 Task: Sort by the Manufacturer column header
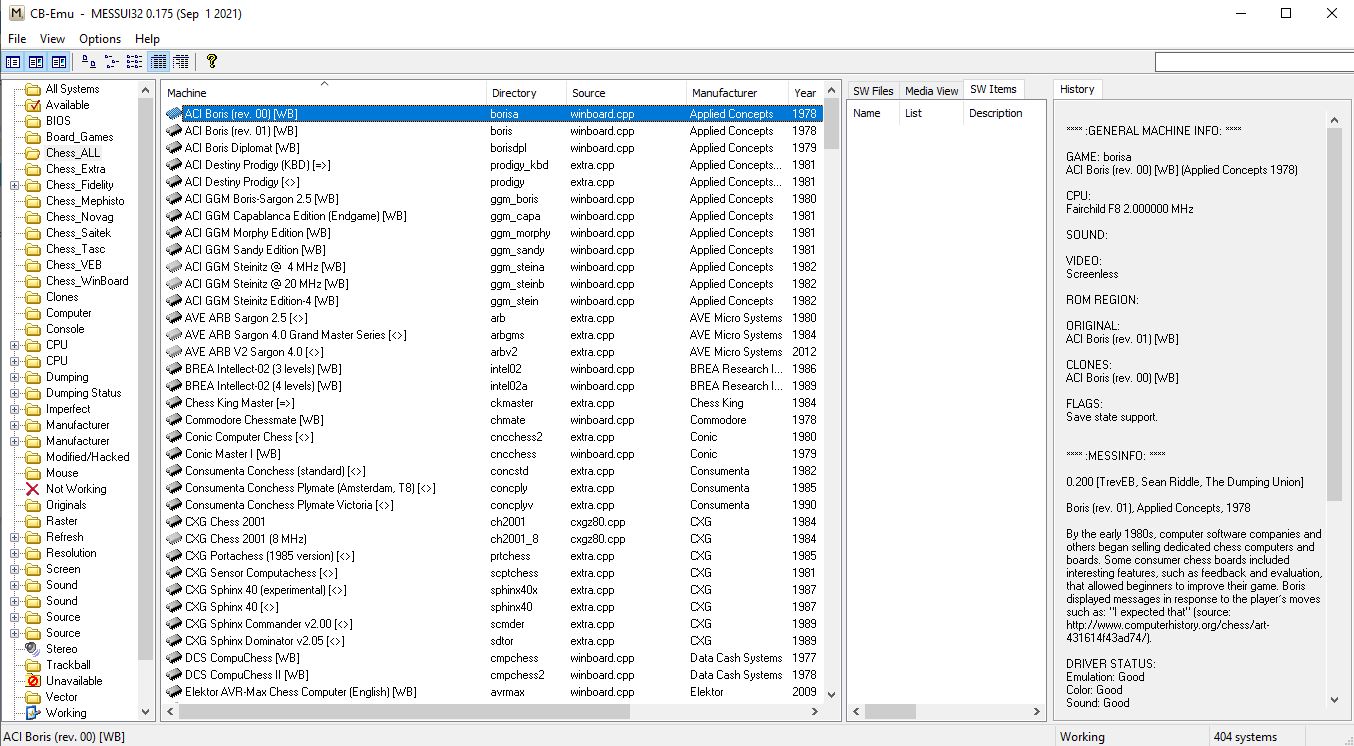click(x=738, y=93)
